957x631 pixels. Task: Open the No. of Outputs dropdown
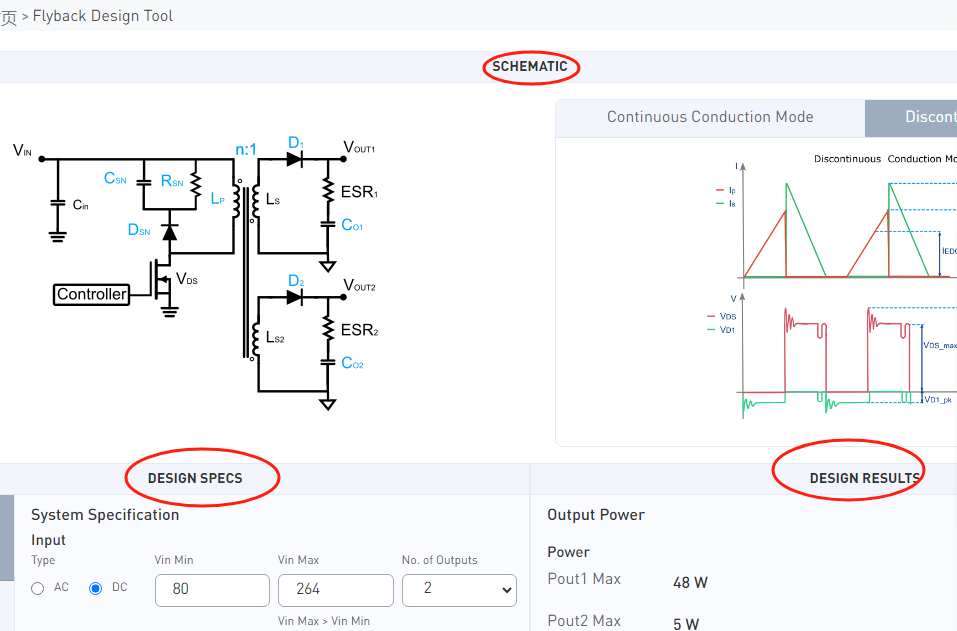point(459,590)
